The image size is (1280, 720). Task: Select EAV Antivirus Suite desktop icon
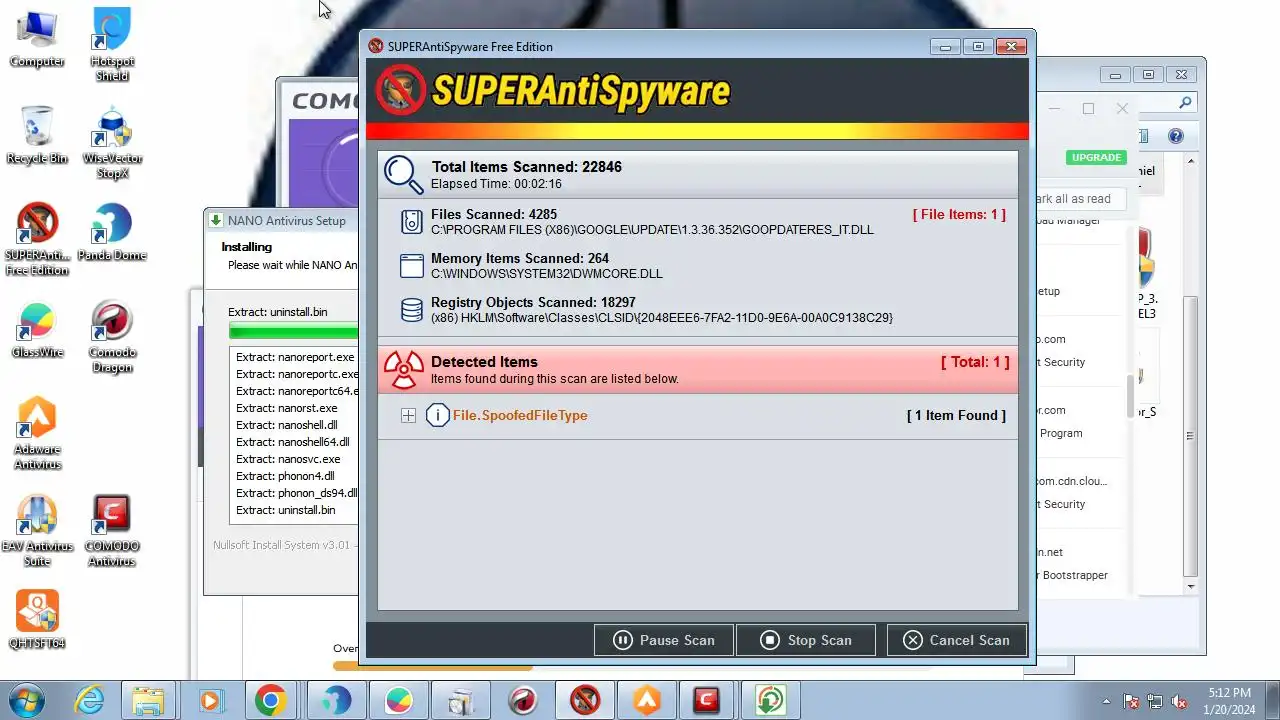[x=37, y=531]
